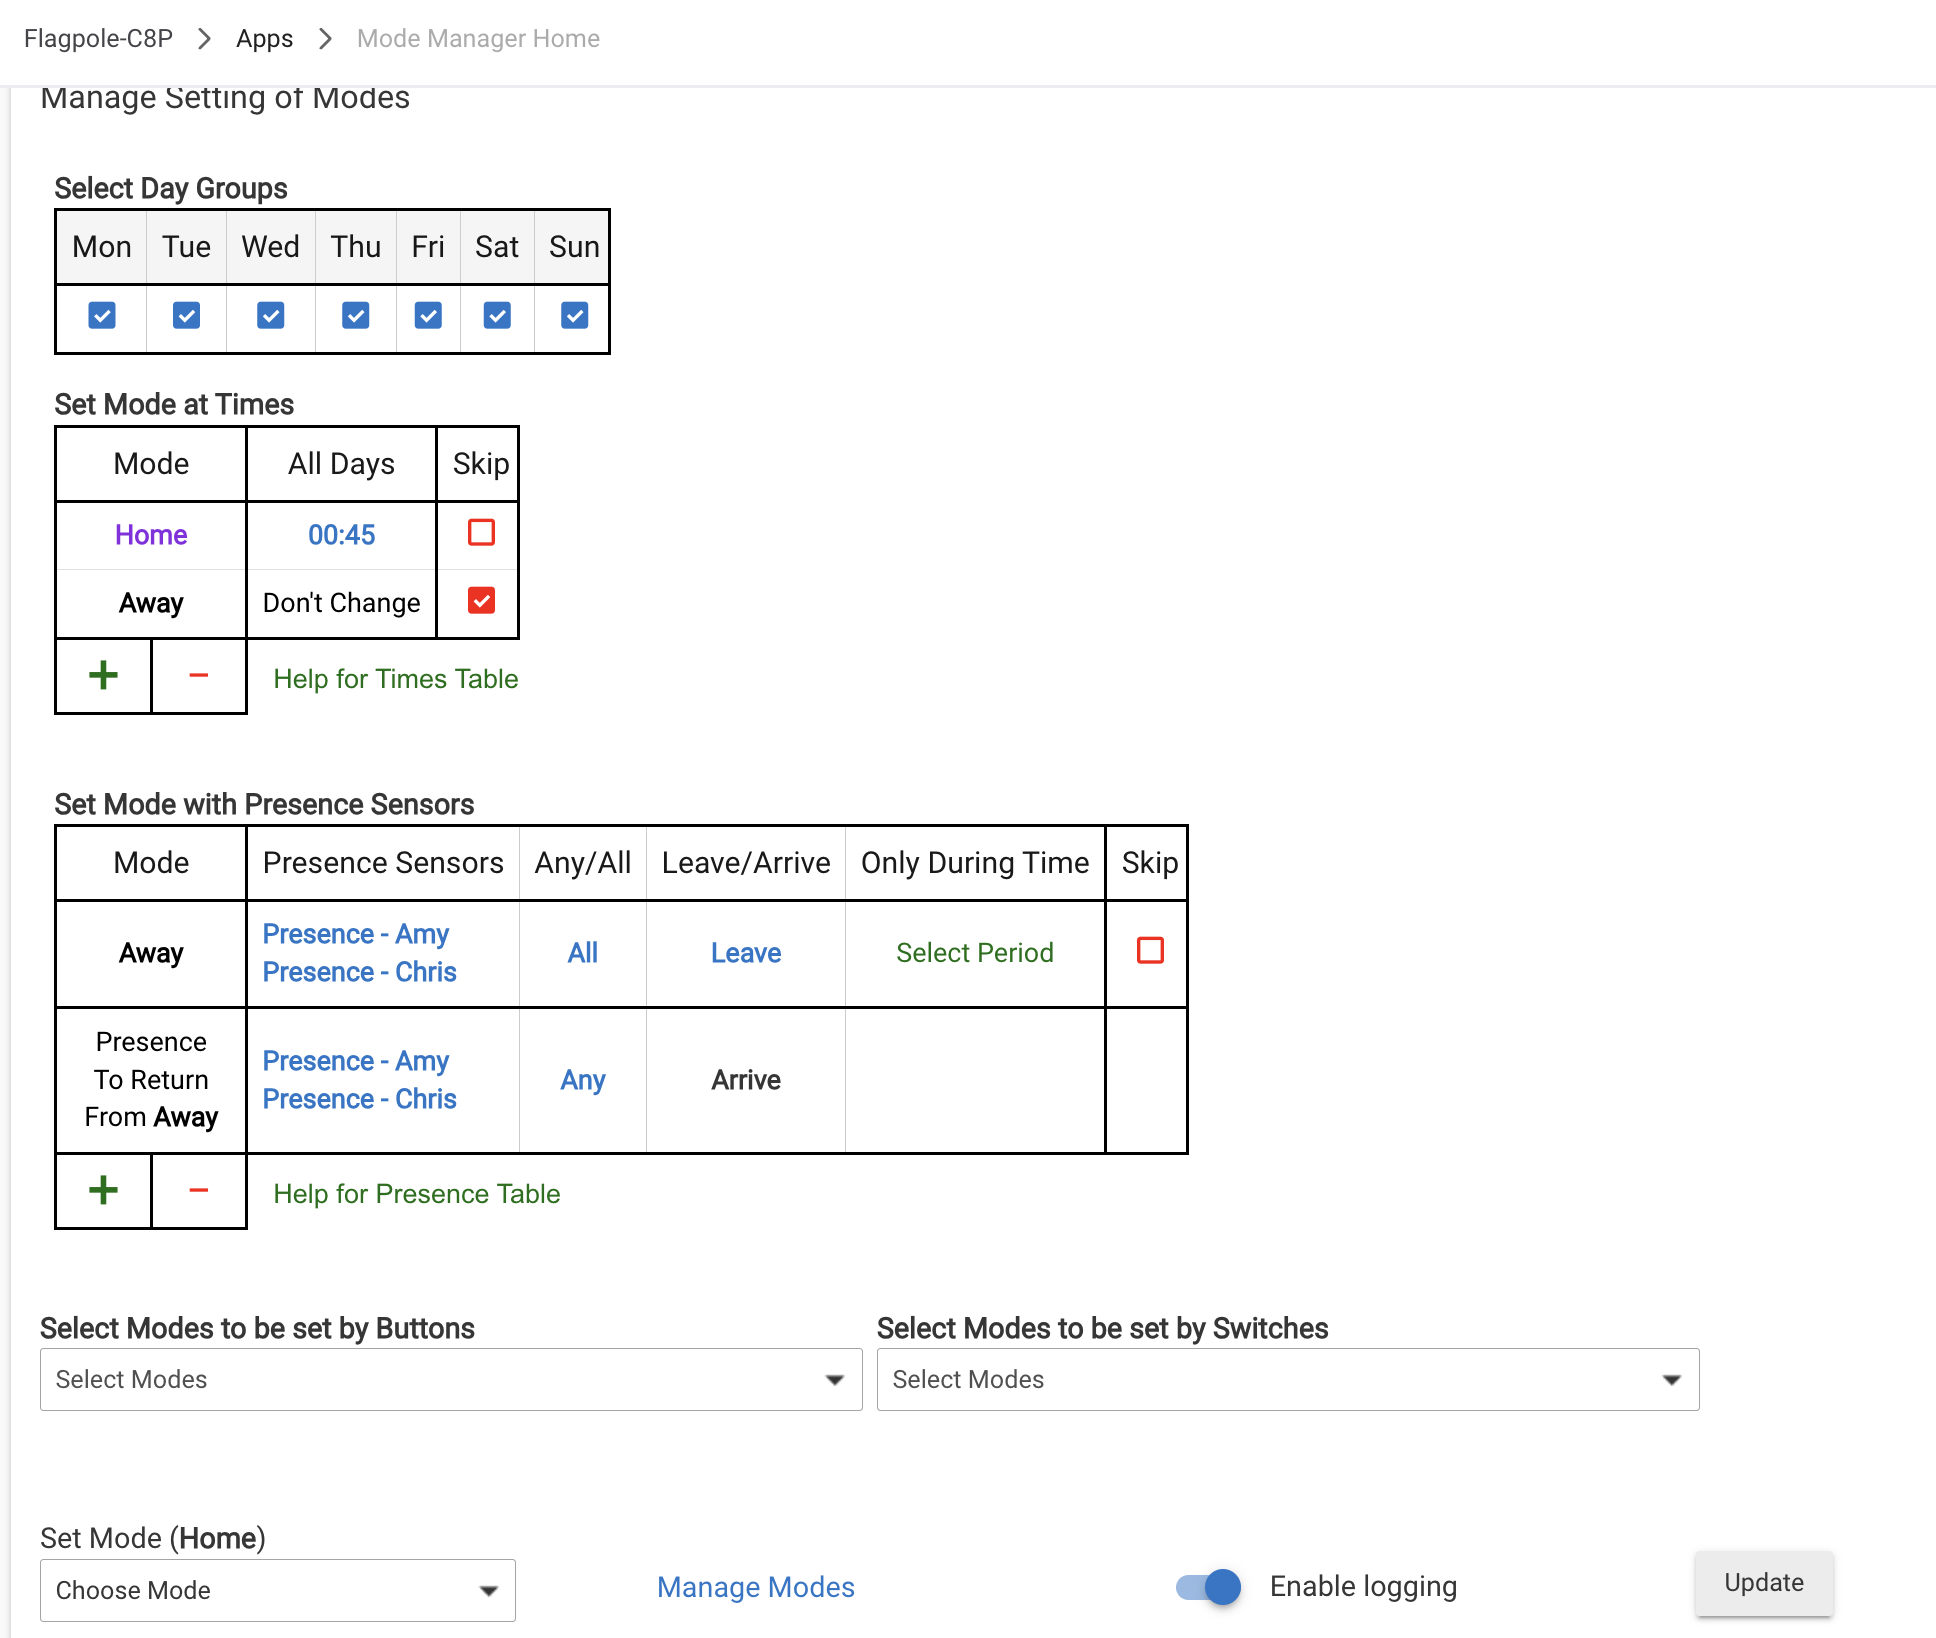
Task: Add a row to the Presence table
Action: 103,1190
